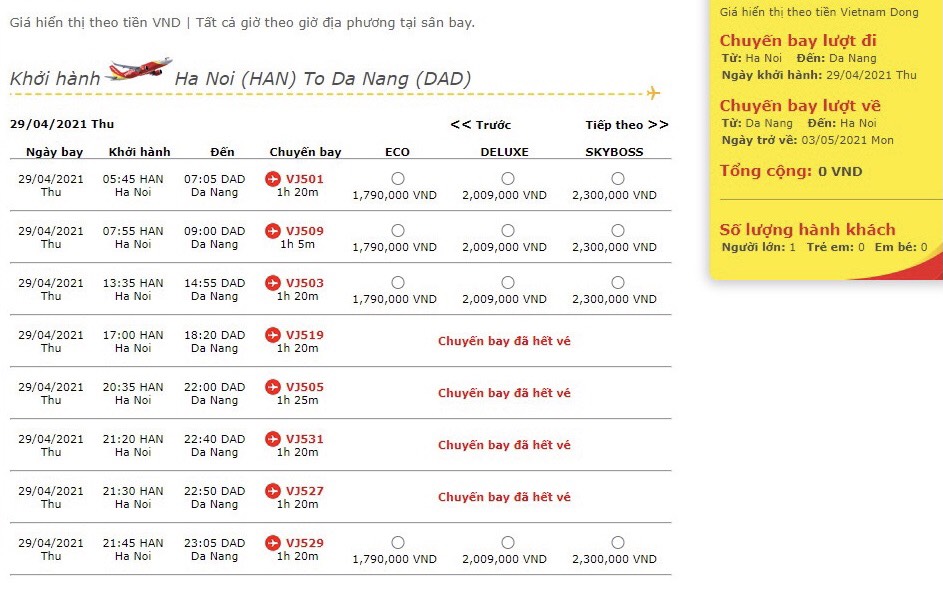Screen dimensions: 943x594
Task: Click the Chuyến bay column header
Action: [x=305, y=152]
